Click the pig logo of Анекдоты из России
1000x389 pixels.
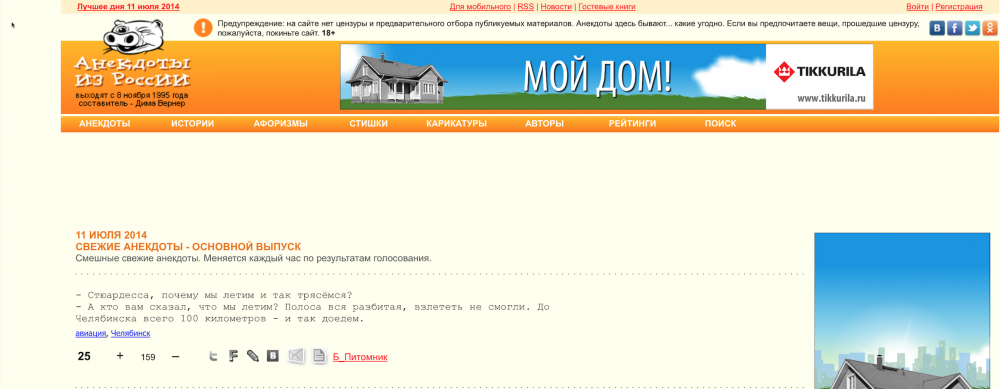coord(133,37)
